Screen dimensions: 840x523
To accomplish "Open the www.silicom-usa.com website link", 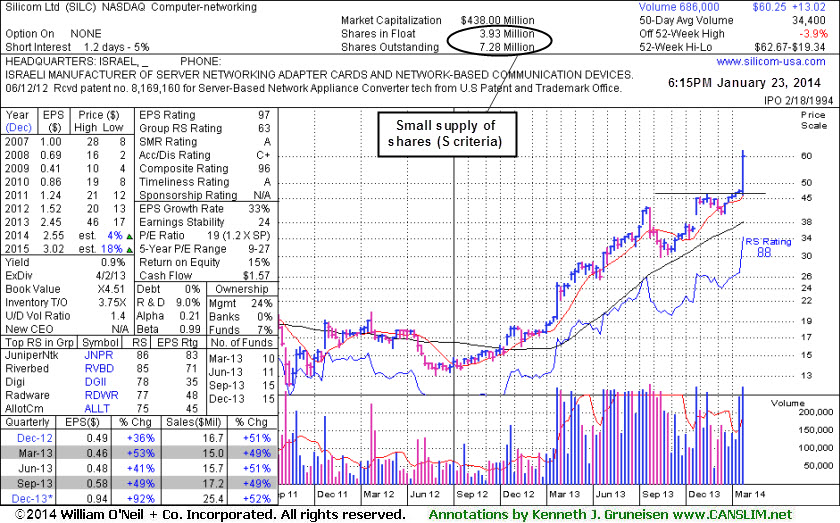I will 771,61.
